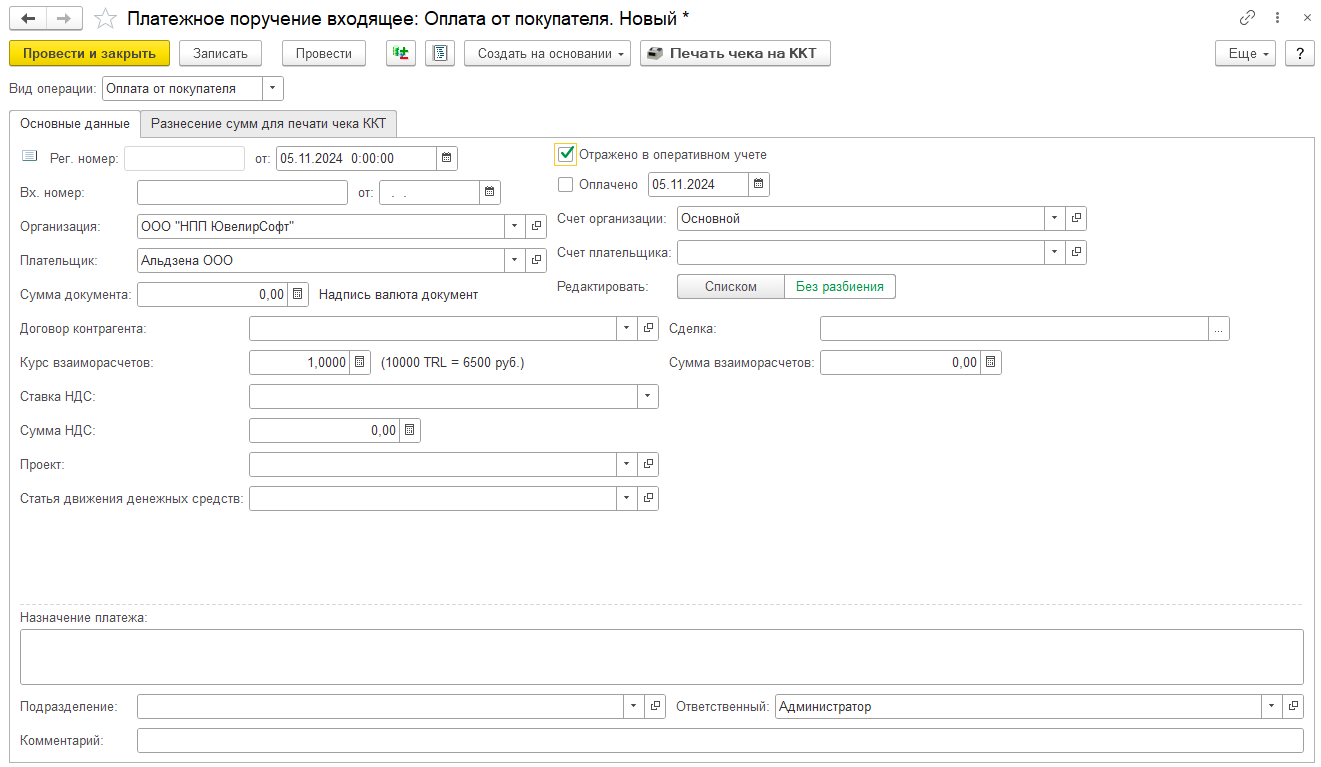Screen dimensions: 1321x767
Task: Choose Сделка with ellipsis button
Action: (1219, 328)
